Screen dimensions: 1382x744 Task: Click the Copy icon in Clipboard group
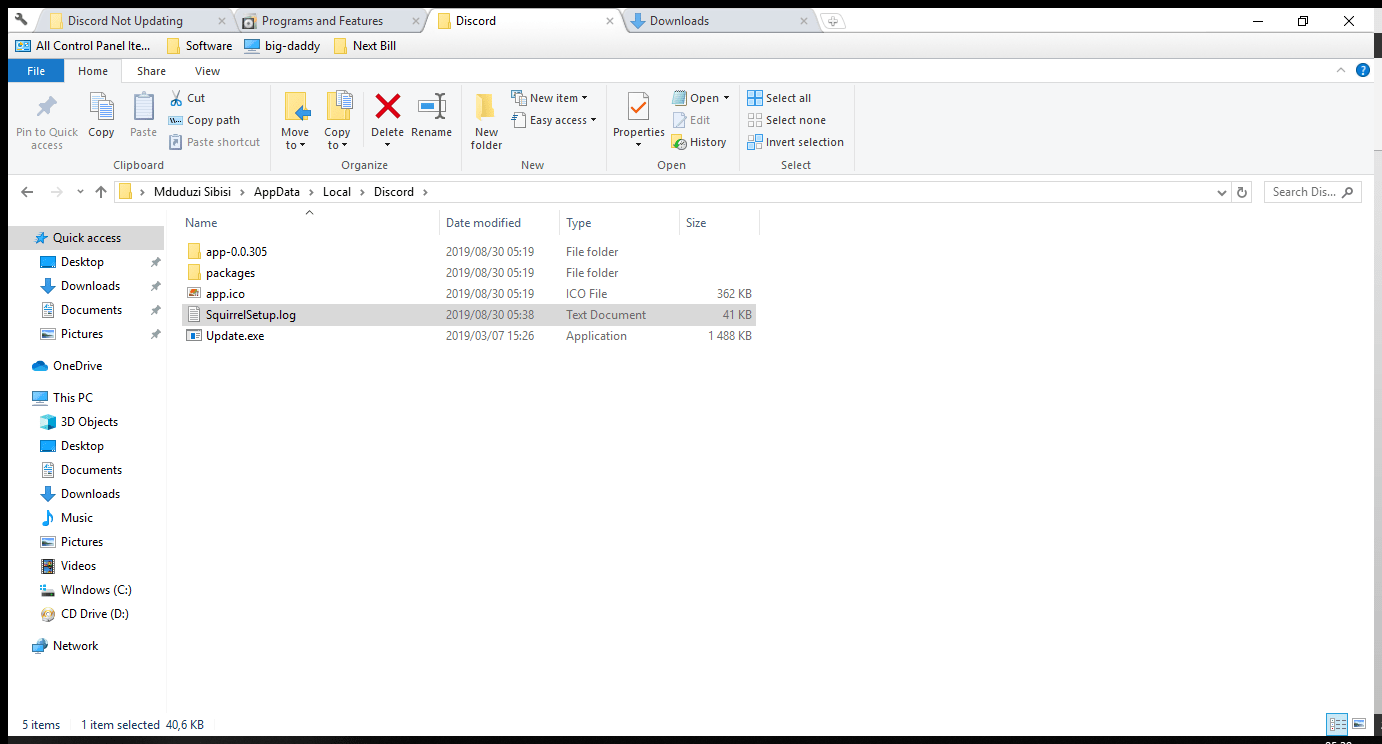coord(101,107)
